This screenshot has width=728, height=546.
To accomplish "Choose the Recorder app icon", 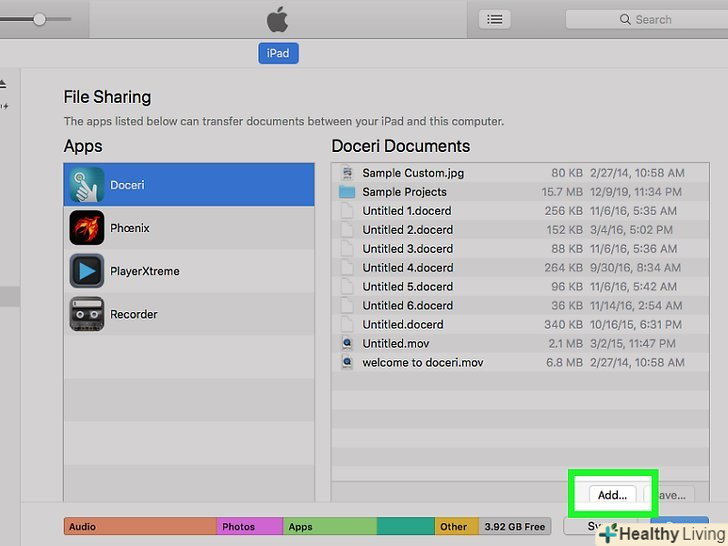I will (86, 314).
